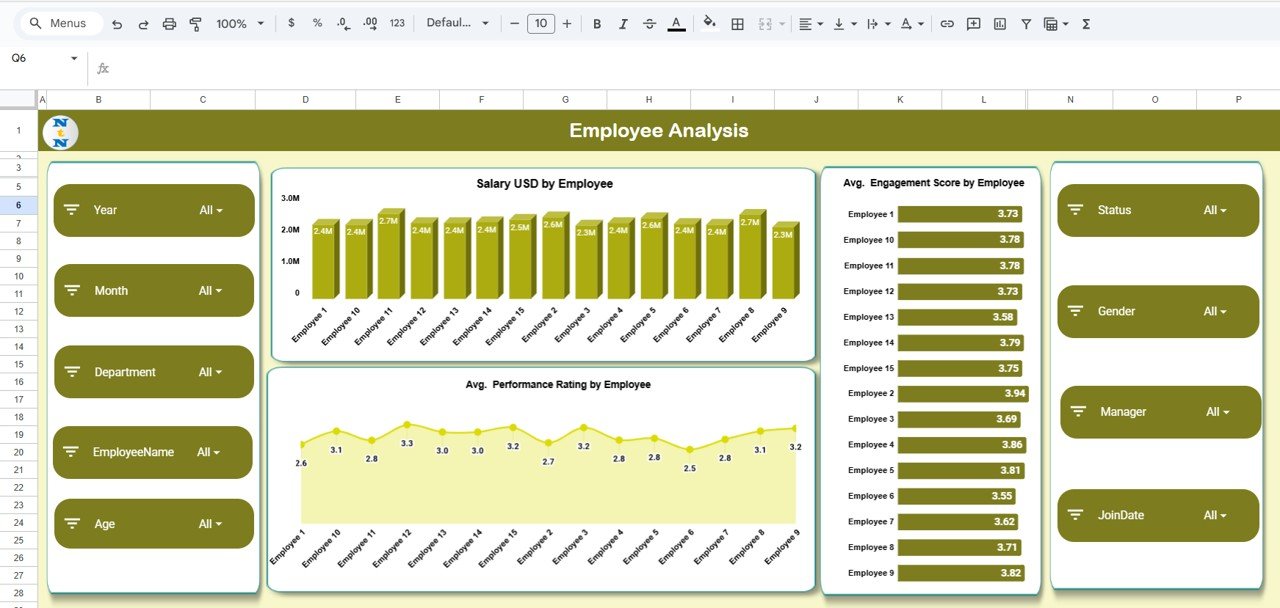Toggle italic formatting
Image resolution: width=1280 pixels, height=608 pixels.
pyautogui.click(x=621, y=22)
